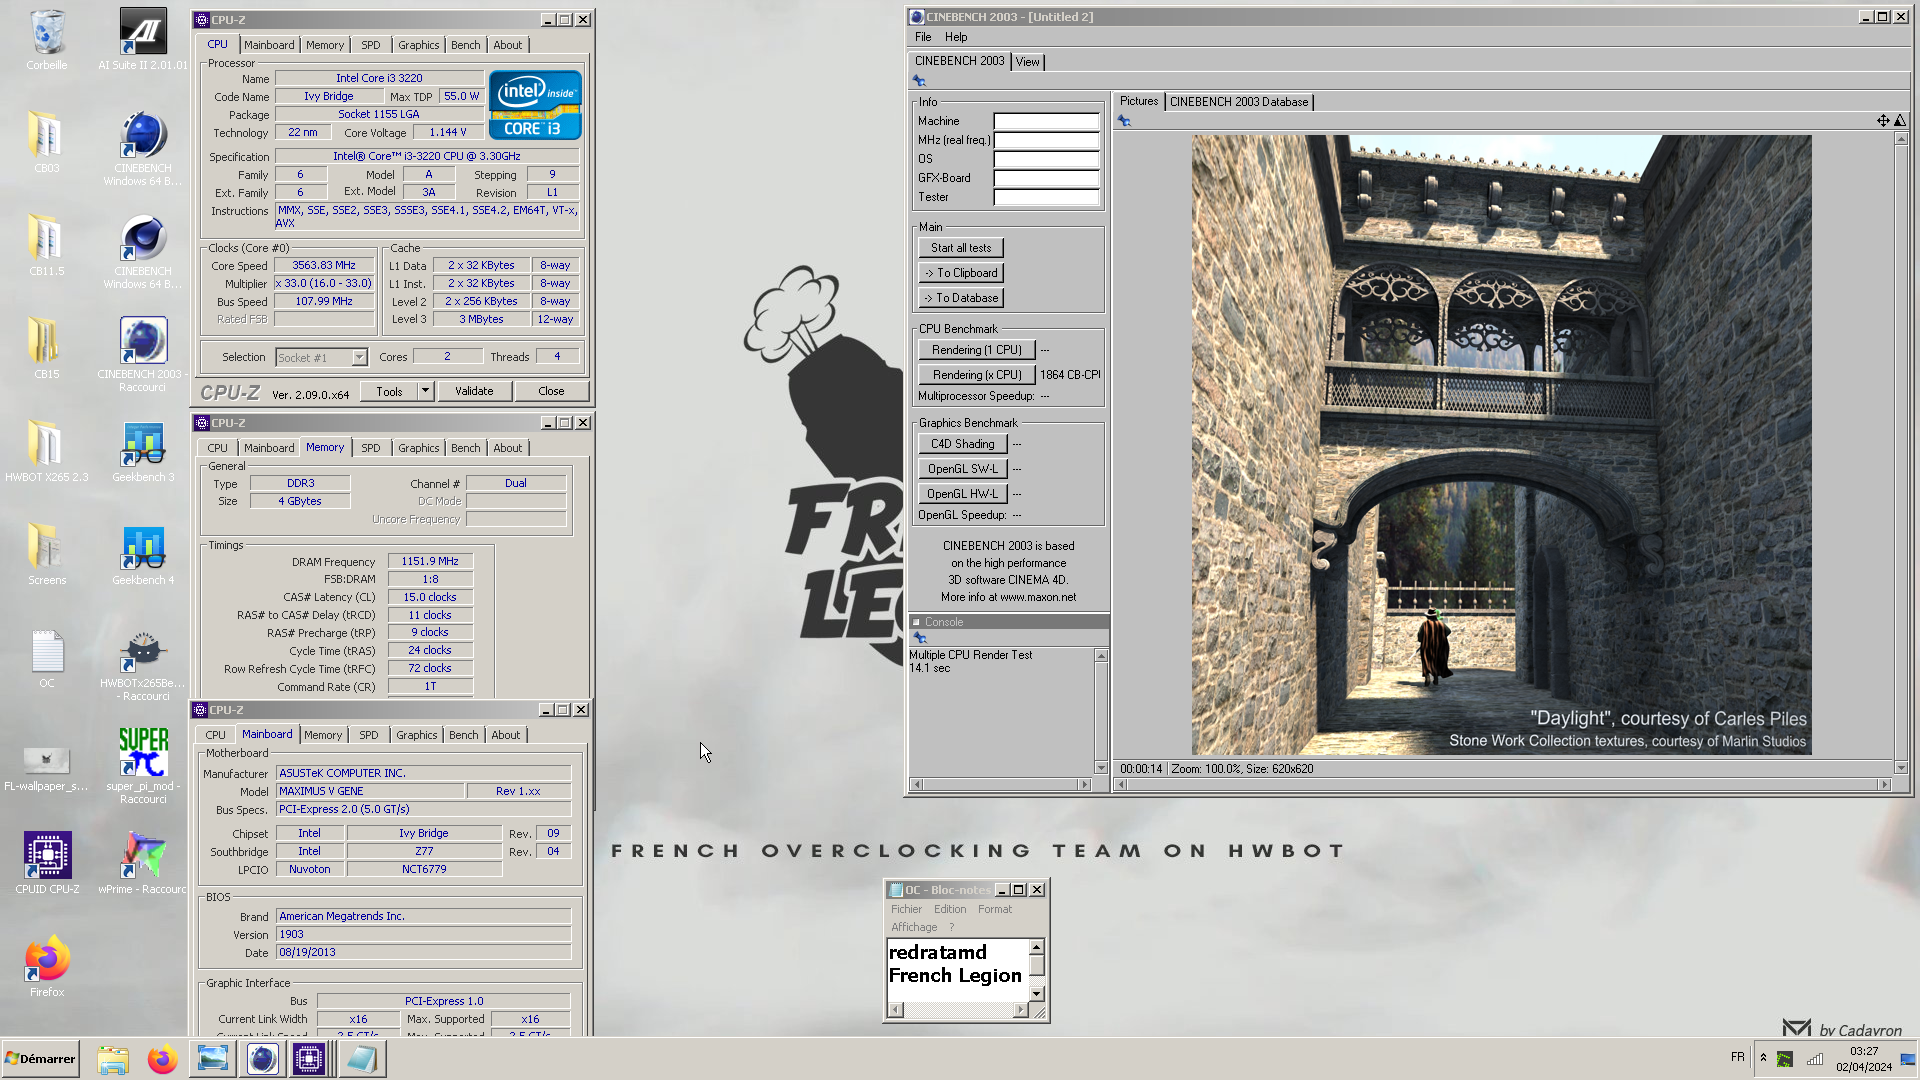Toggle the Console panel header square

(916, 622)
